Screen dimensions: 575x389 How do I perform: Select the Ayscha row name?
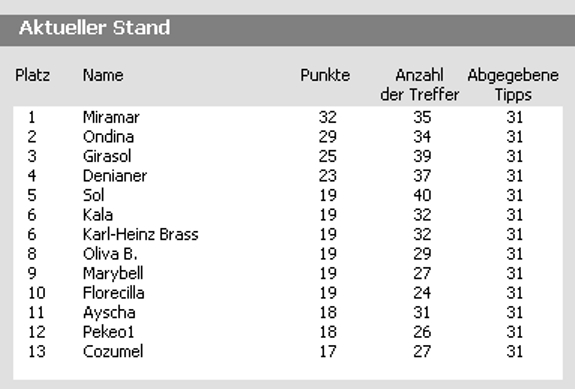[x=109, y=313]
